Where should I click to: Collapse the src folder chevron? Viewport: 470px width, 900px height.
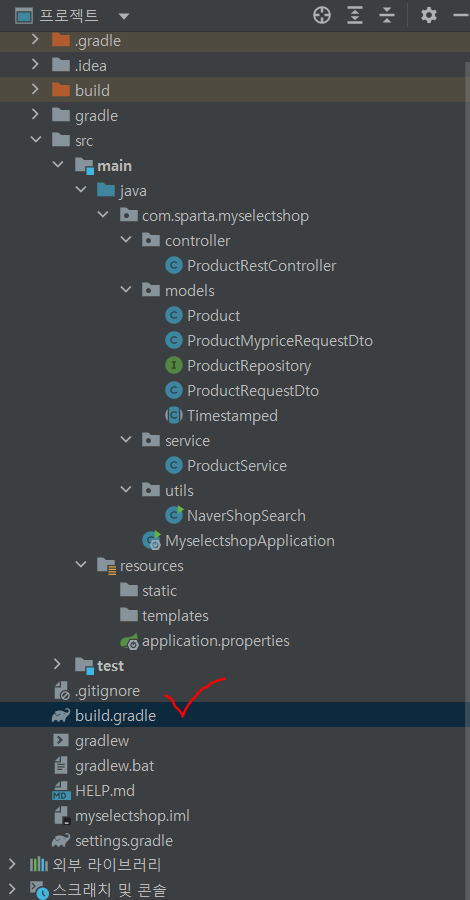pos(36,140)
